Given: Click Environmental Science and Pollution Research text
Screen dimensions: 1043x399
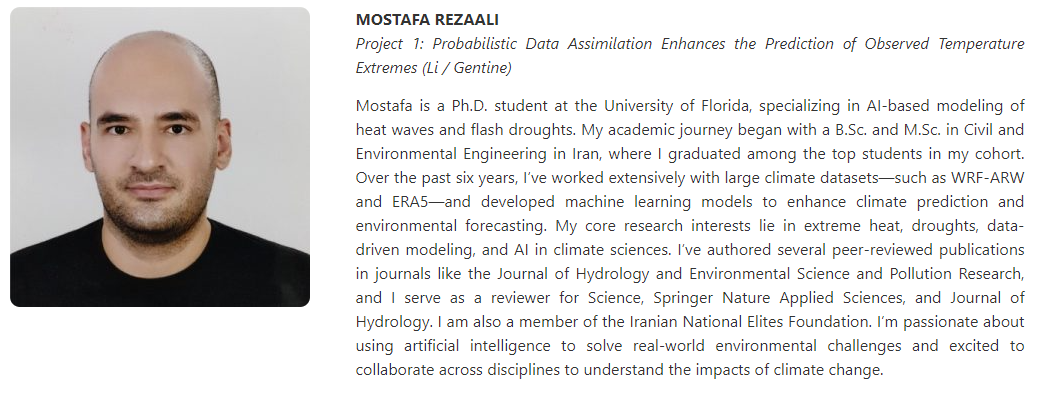Looking at the screenshot, I should pyautogui.click(x=855, y=273).
